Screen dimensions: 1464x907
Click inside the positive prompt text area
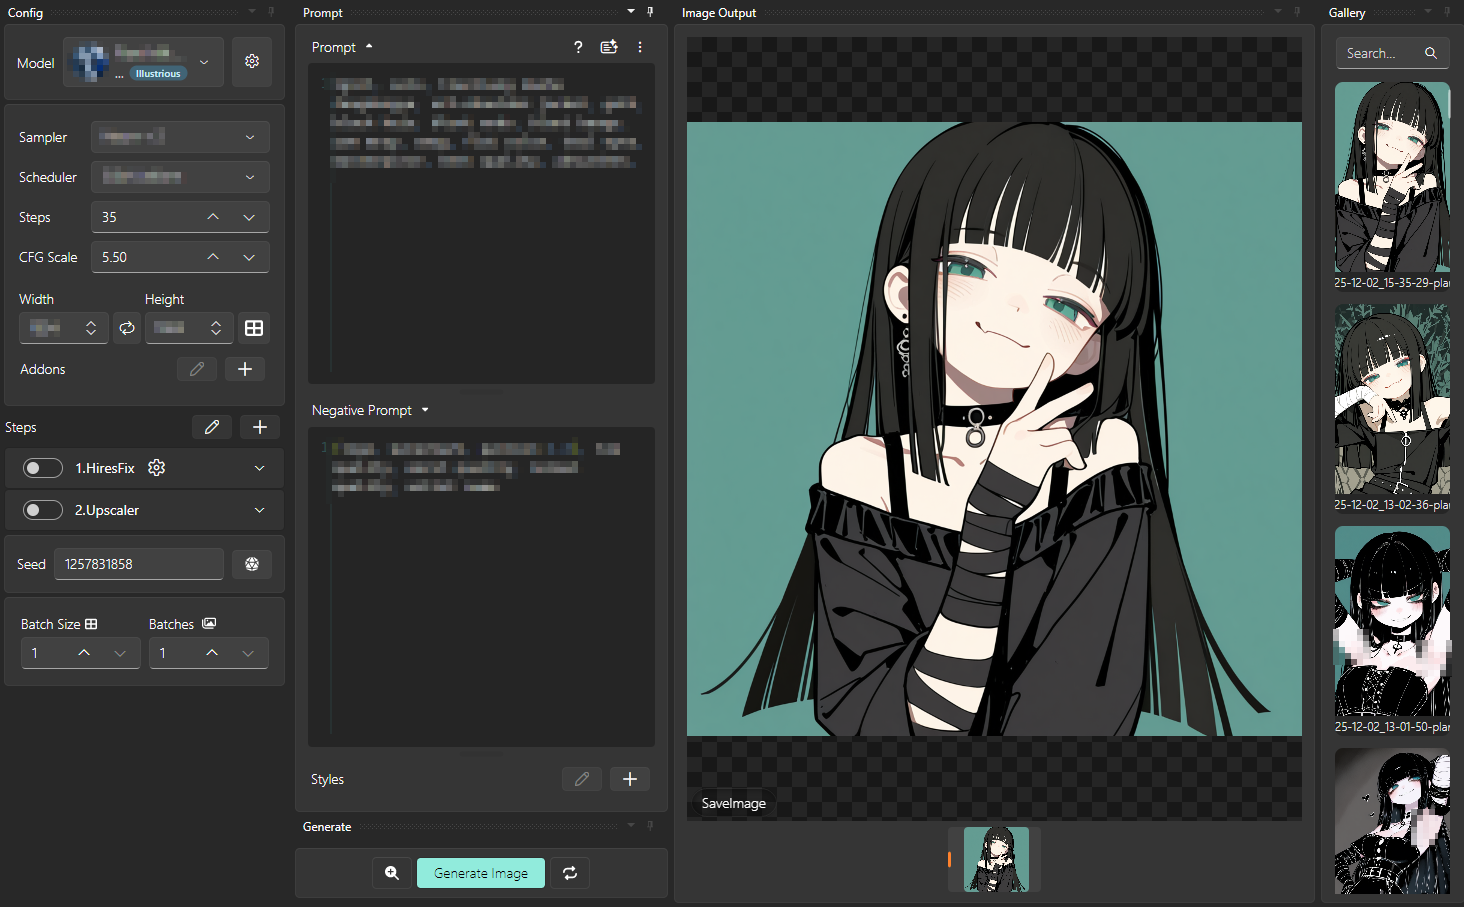(481, 224)
